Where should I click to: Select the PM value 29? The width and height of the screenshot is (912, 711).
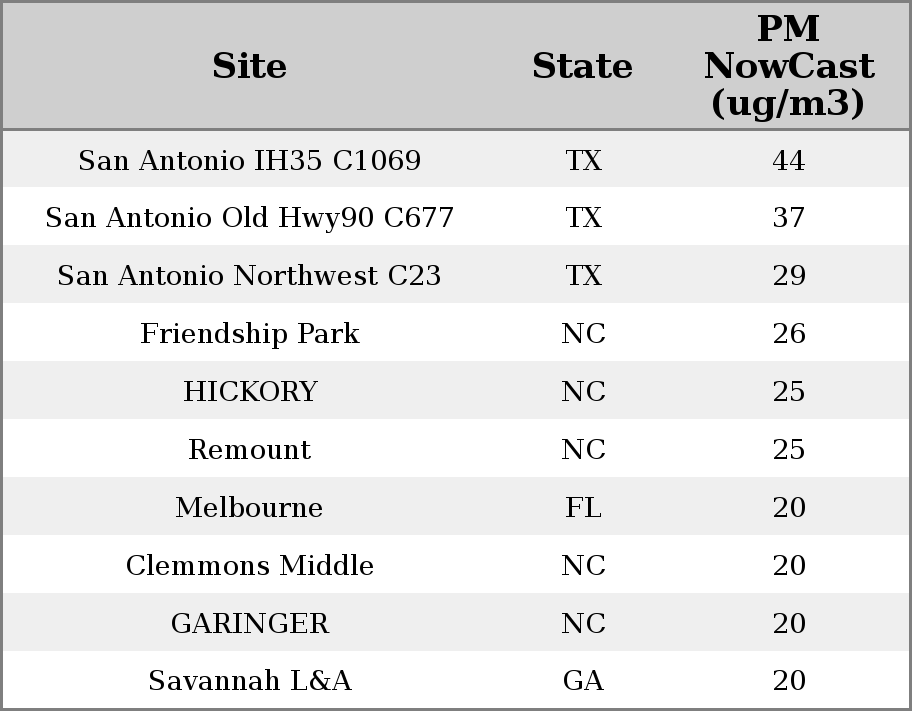788,276
